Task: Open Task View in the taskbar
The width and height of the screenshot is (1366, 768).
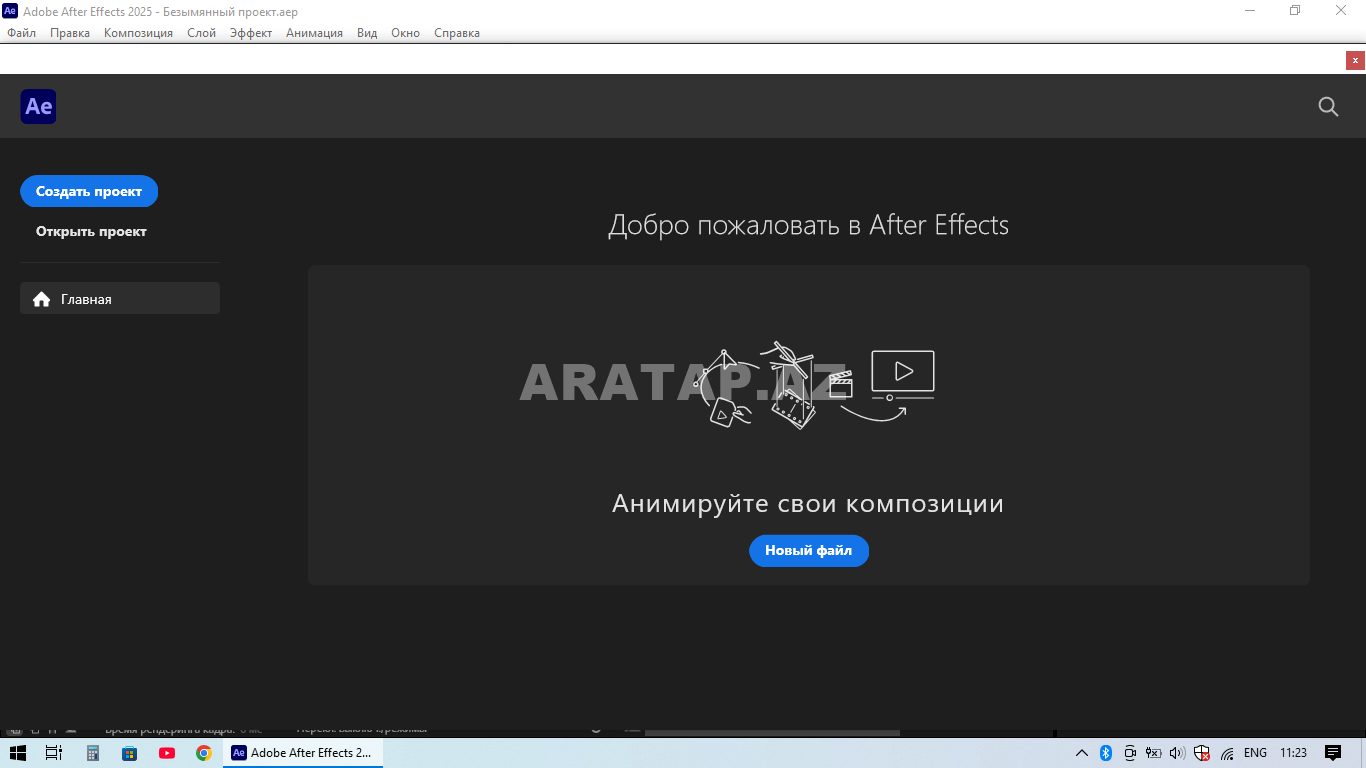Action: [x=54, y=753]
